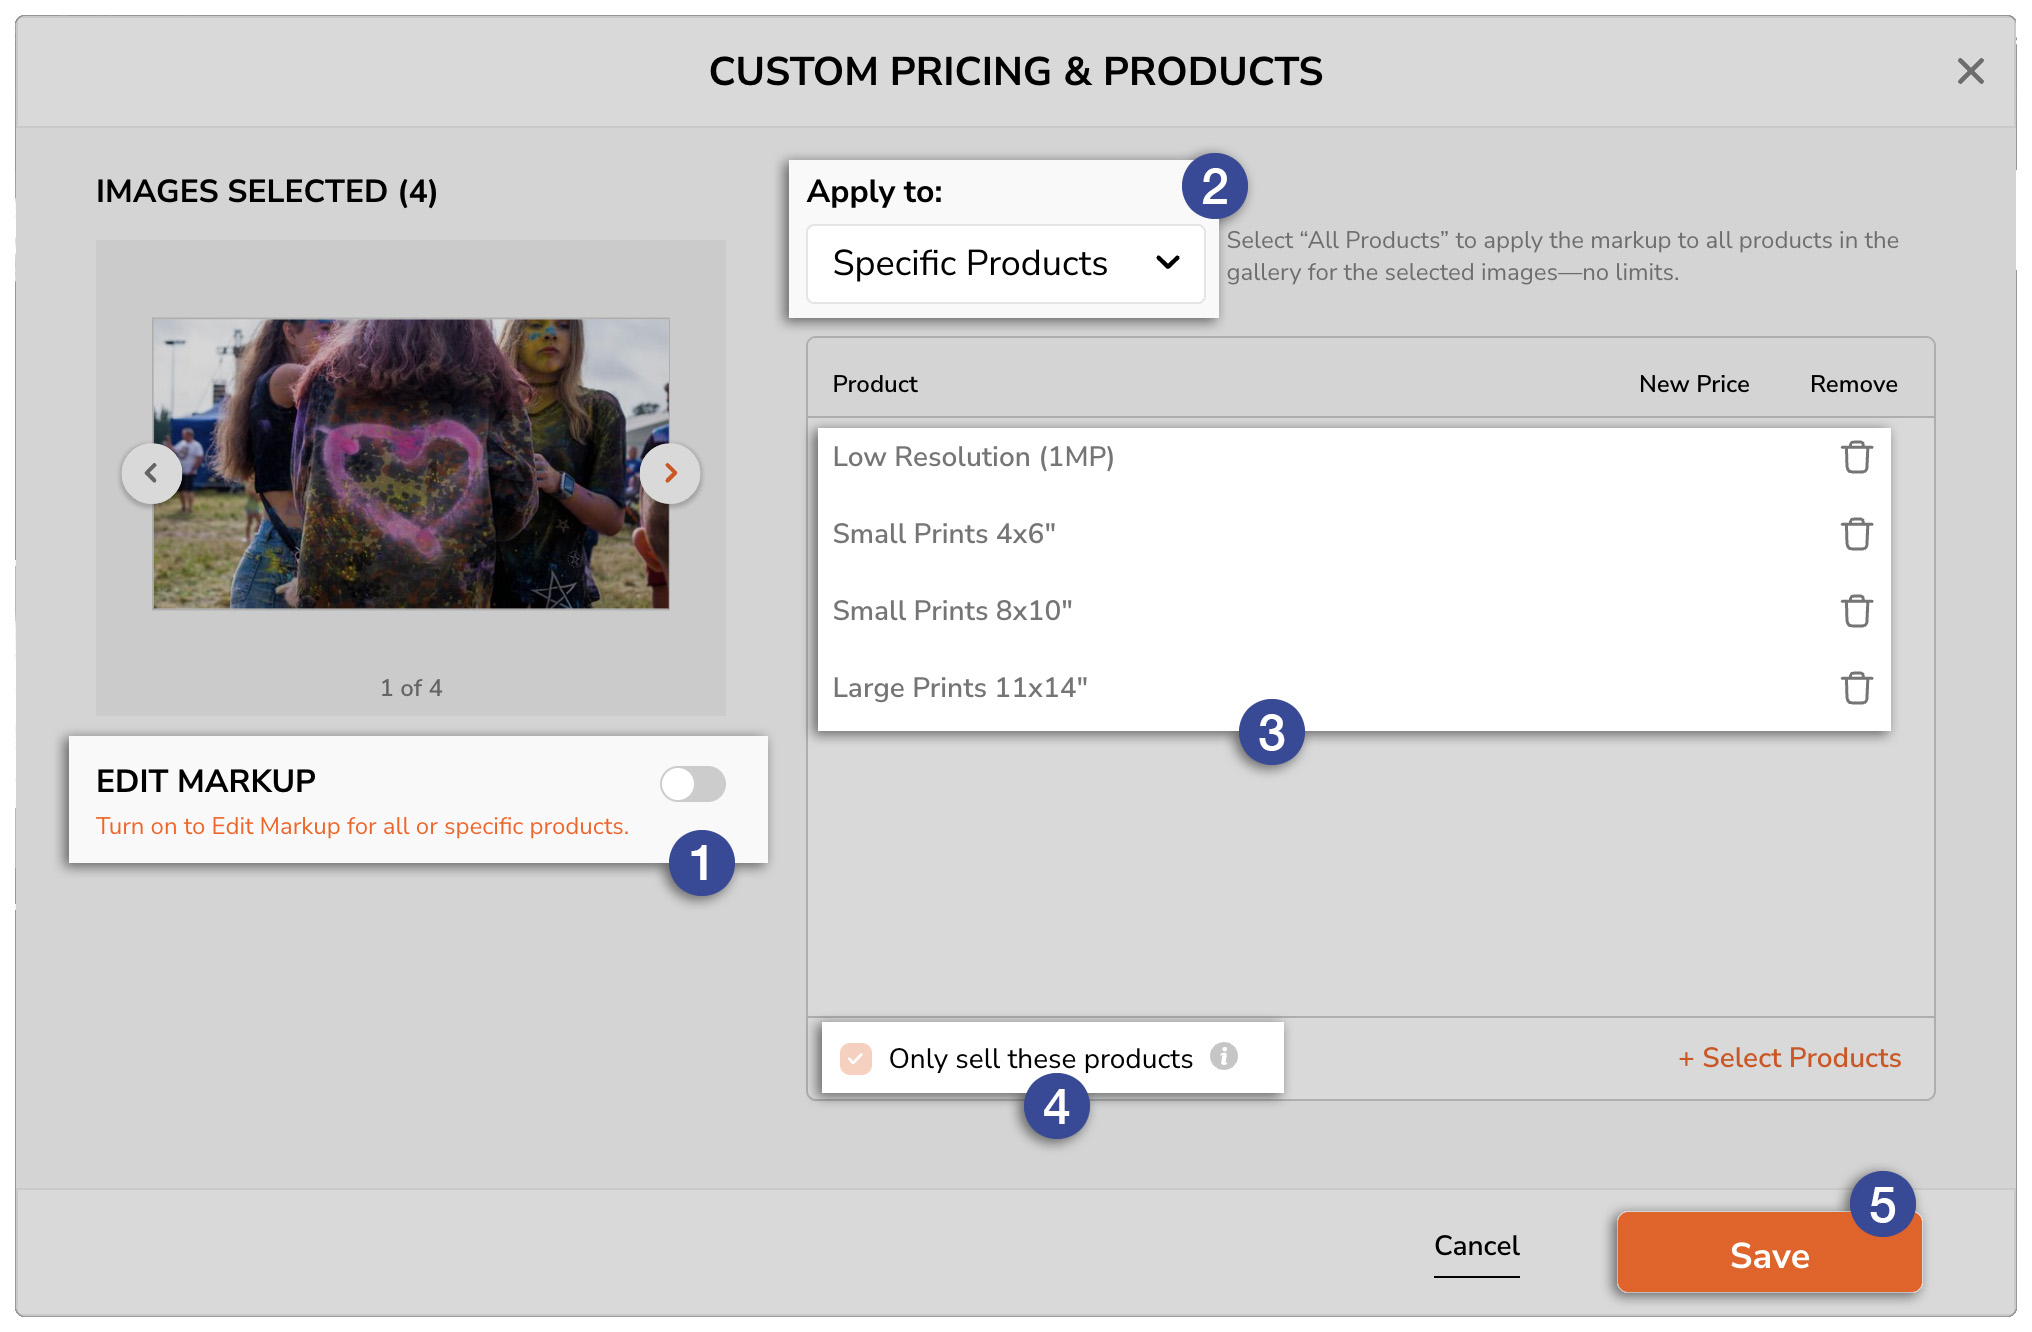
Task: Cancel the custom pricing changes
Action: pyautogui.click(x=1476, y=1246)
